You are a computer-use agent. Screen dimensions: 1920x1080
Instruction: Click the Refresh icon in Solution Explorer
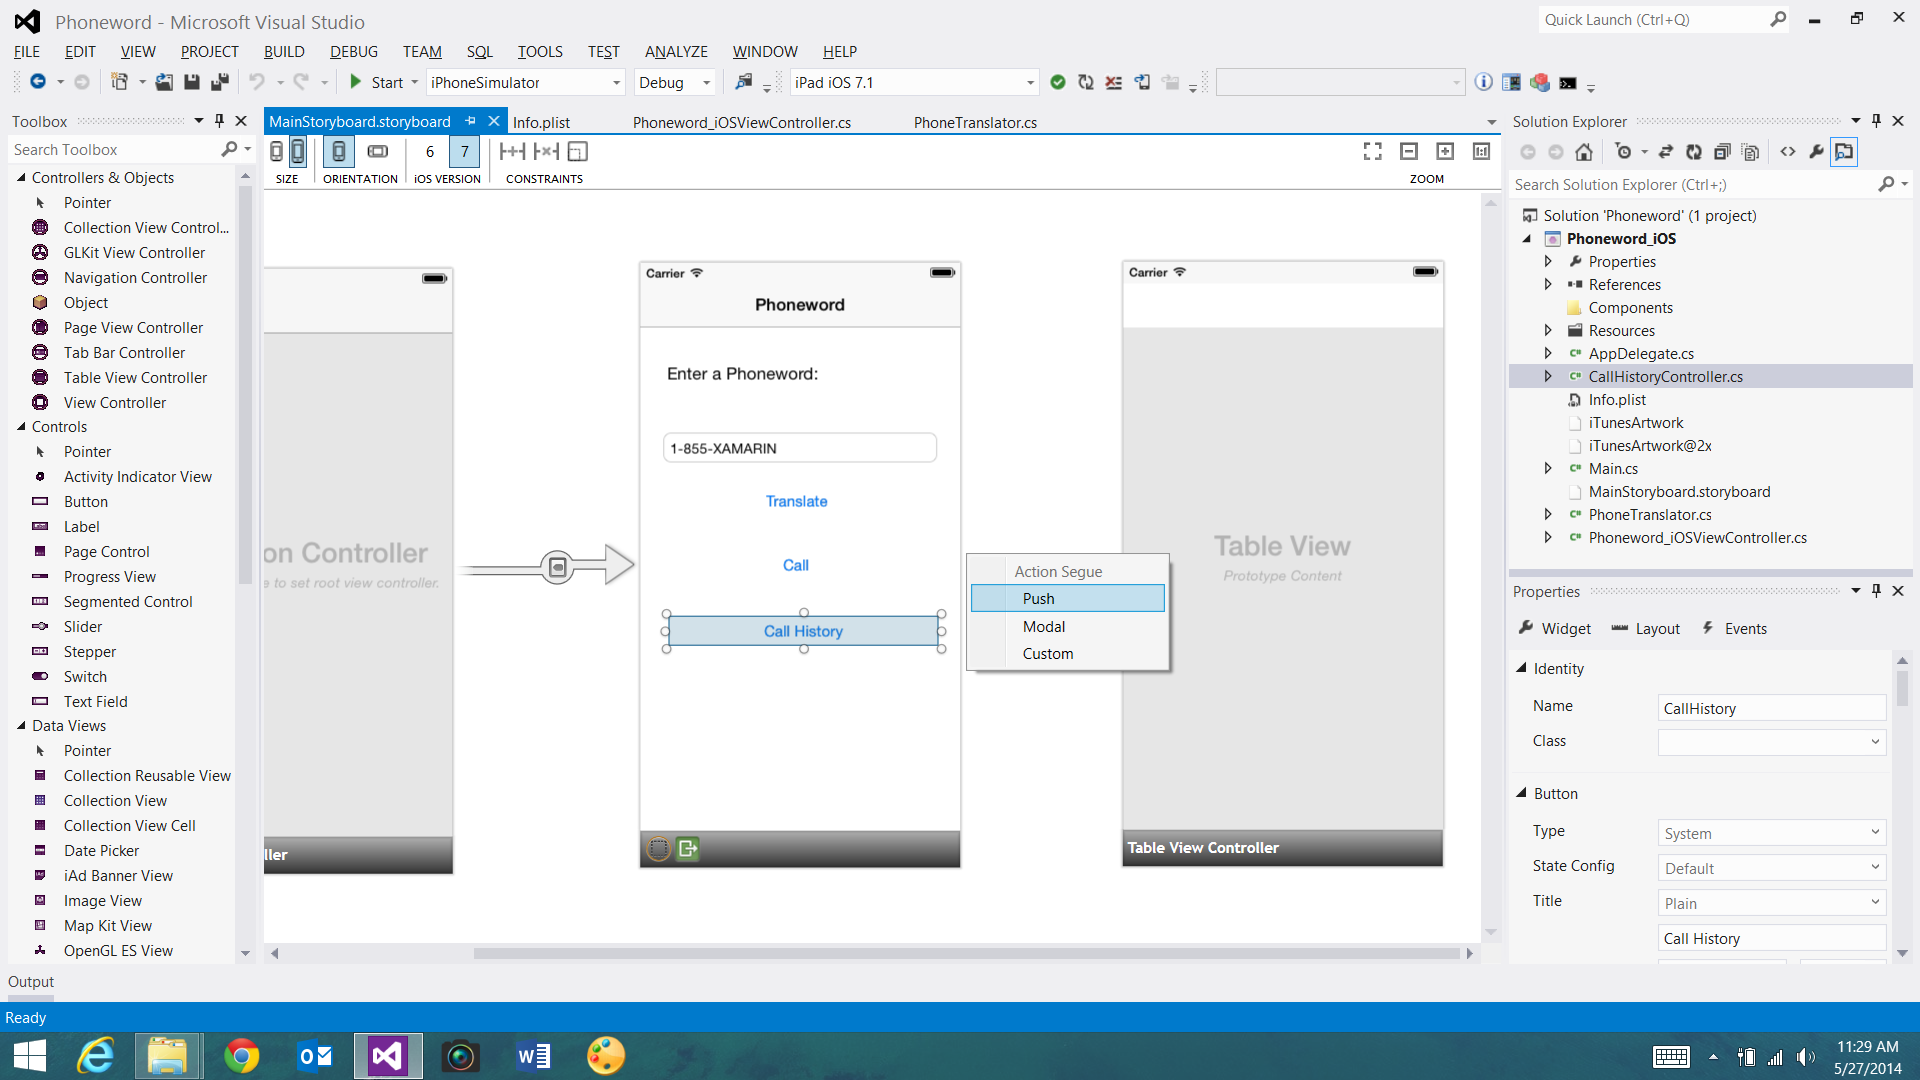[x=1693, y=152]
